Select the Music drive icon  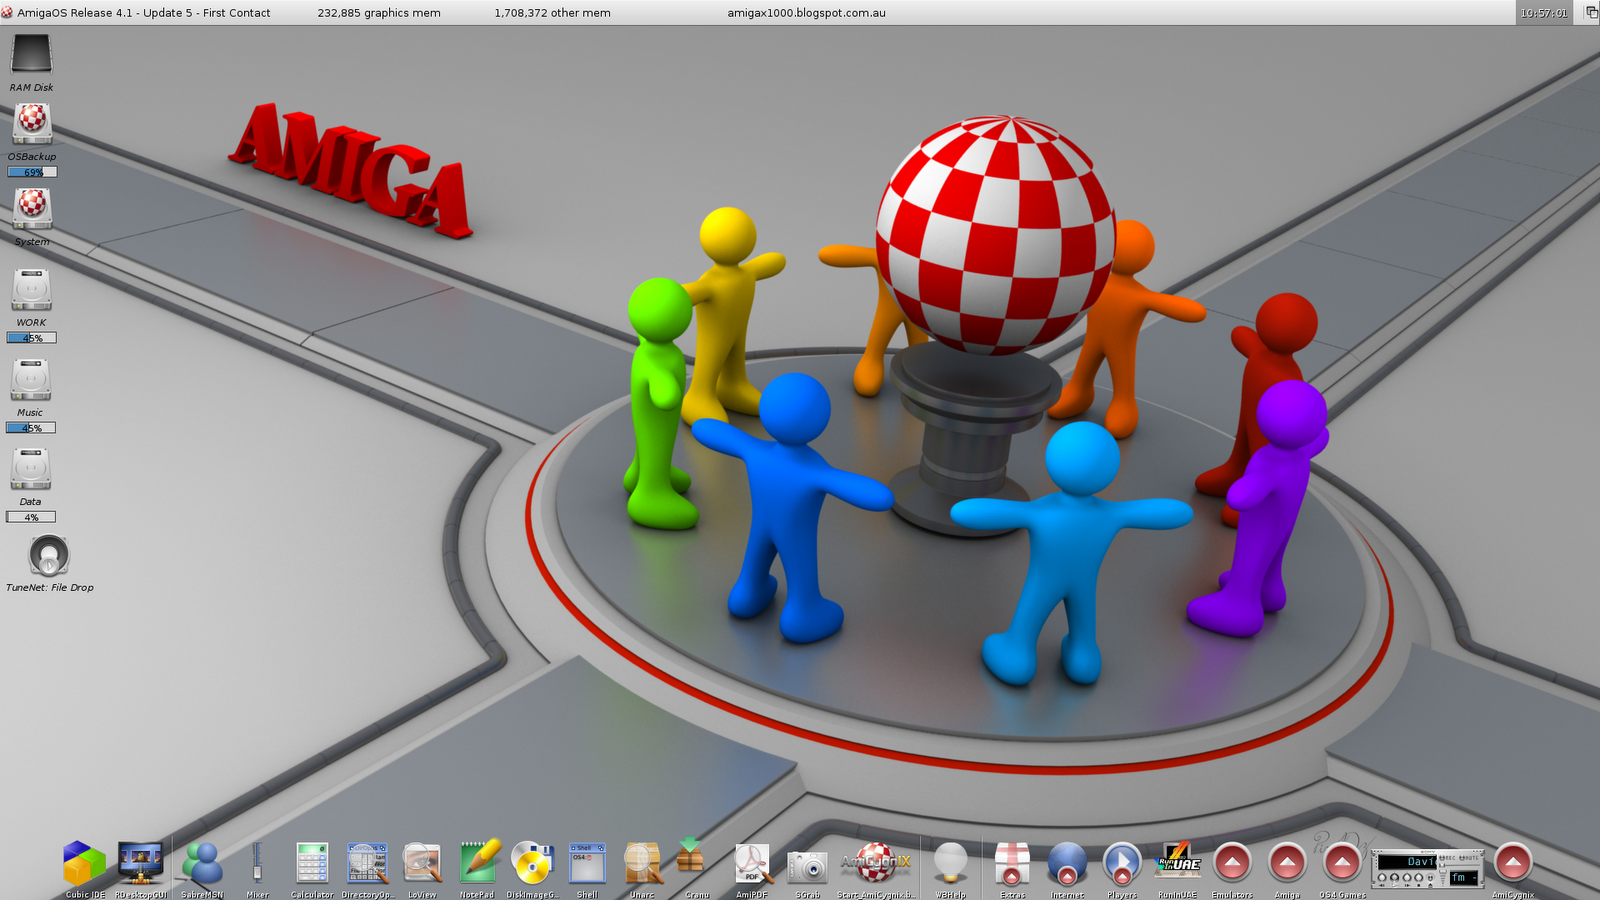(x=31, y=380)
